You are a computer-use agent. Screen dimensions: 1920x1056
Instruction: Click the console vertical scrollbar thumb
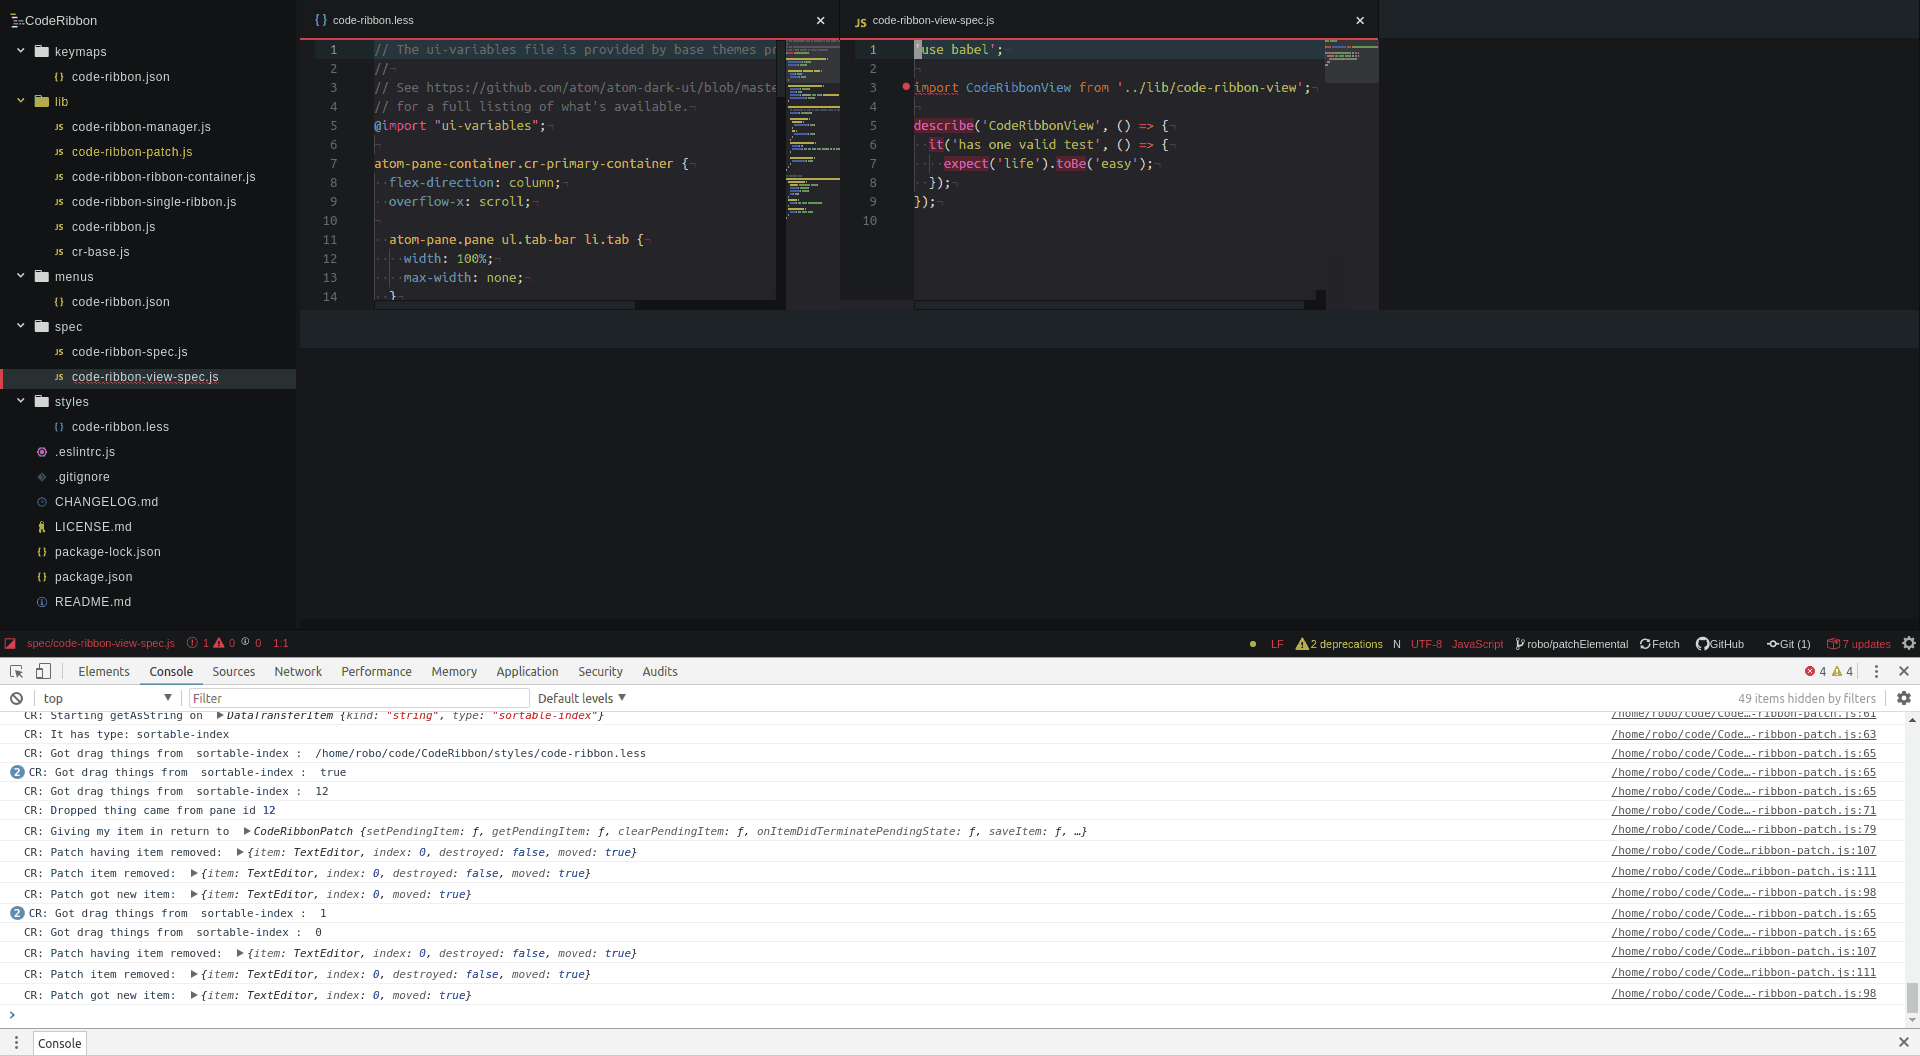tap(1912, 998)
